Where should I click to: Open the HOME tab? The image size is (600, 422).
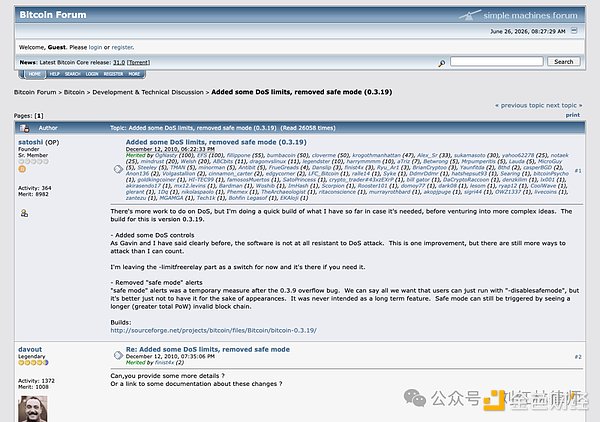click(x=34, y=74)
